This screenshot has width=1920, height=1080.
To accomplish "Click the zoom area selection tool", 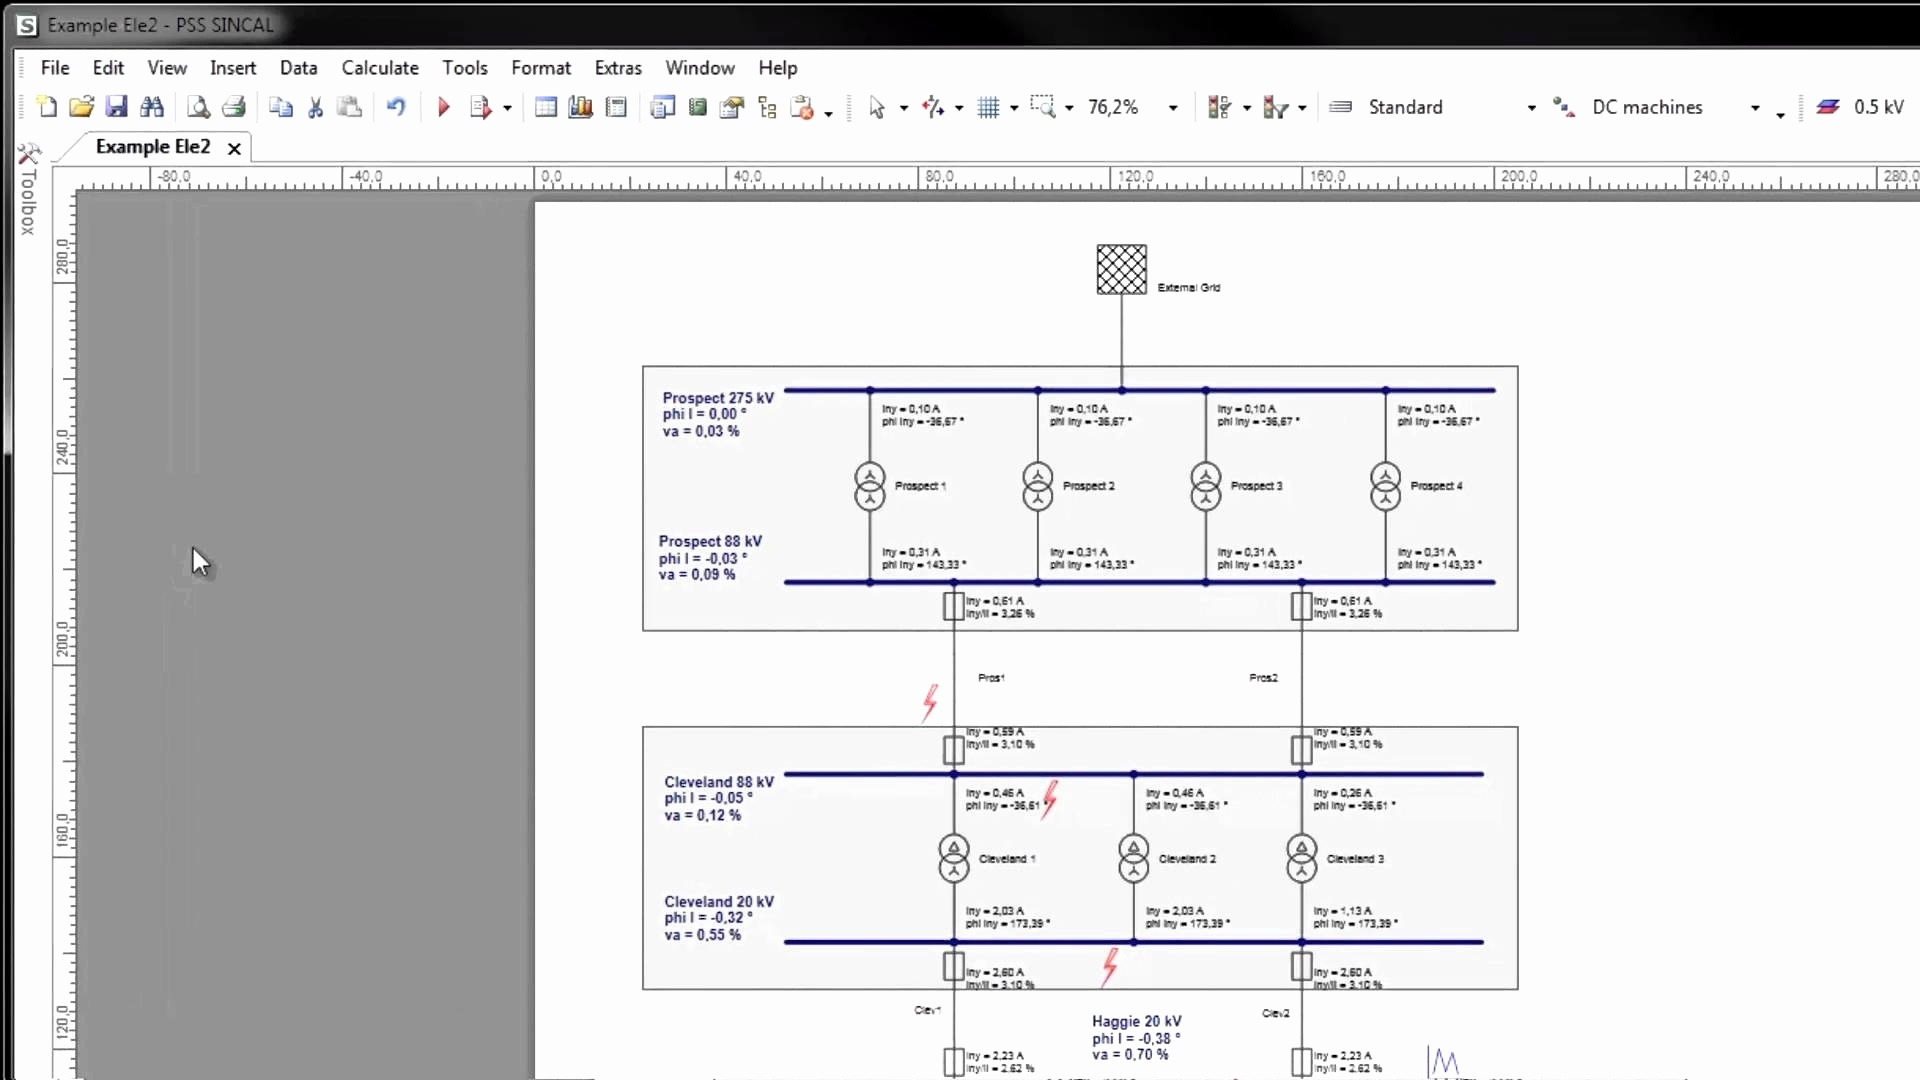I will pos(1043,107).
